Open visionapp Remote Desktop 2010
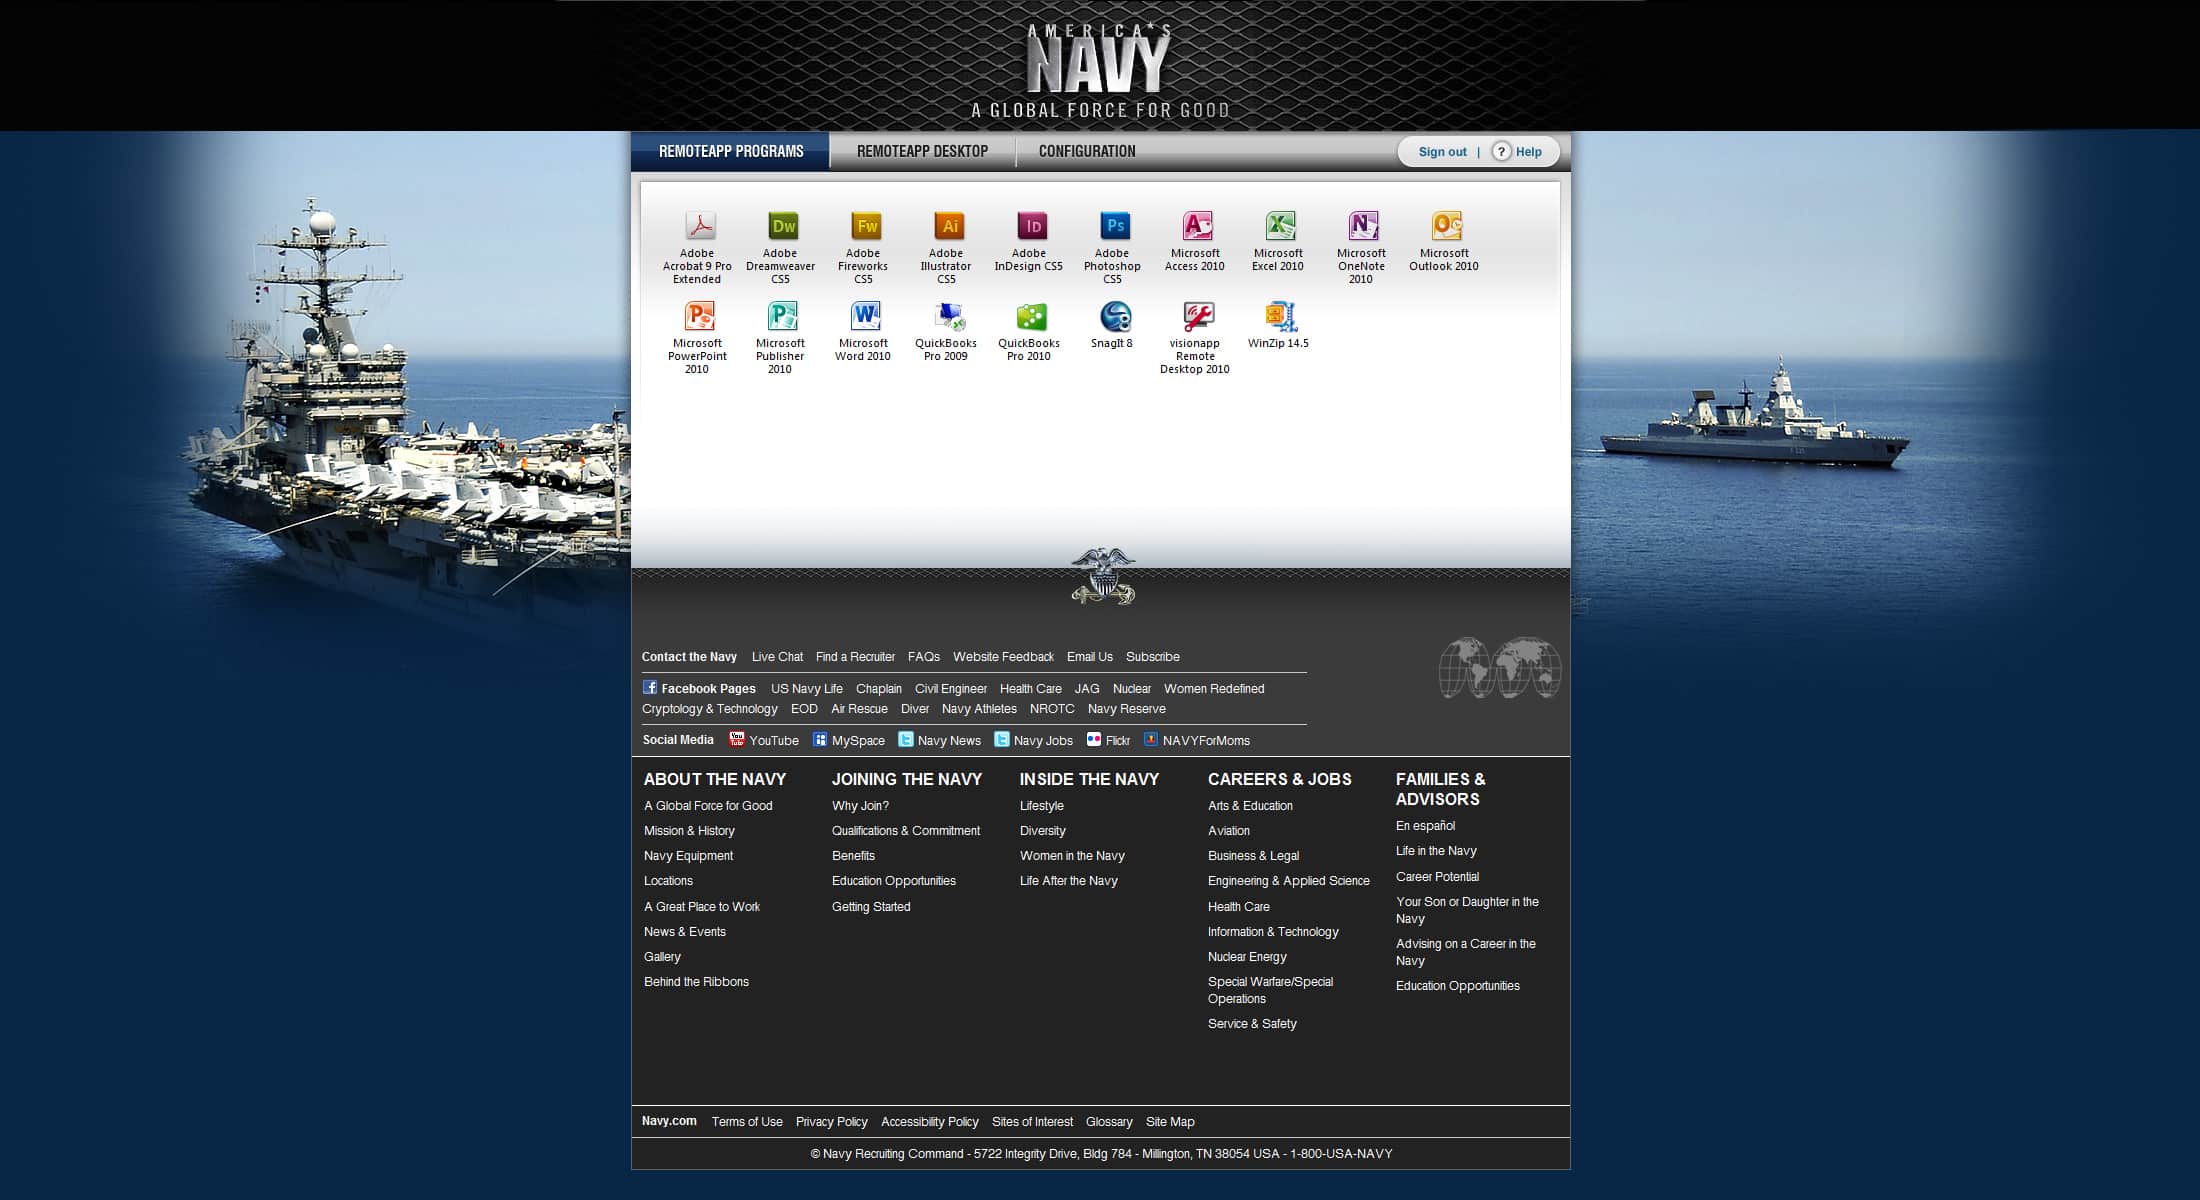 (1196, 337)
